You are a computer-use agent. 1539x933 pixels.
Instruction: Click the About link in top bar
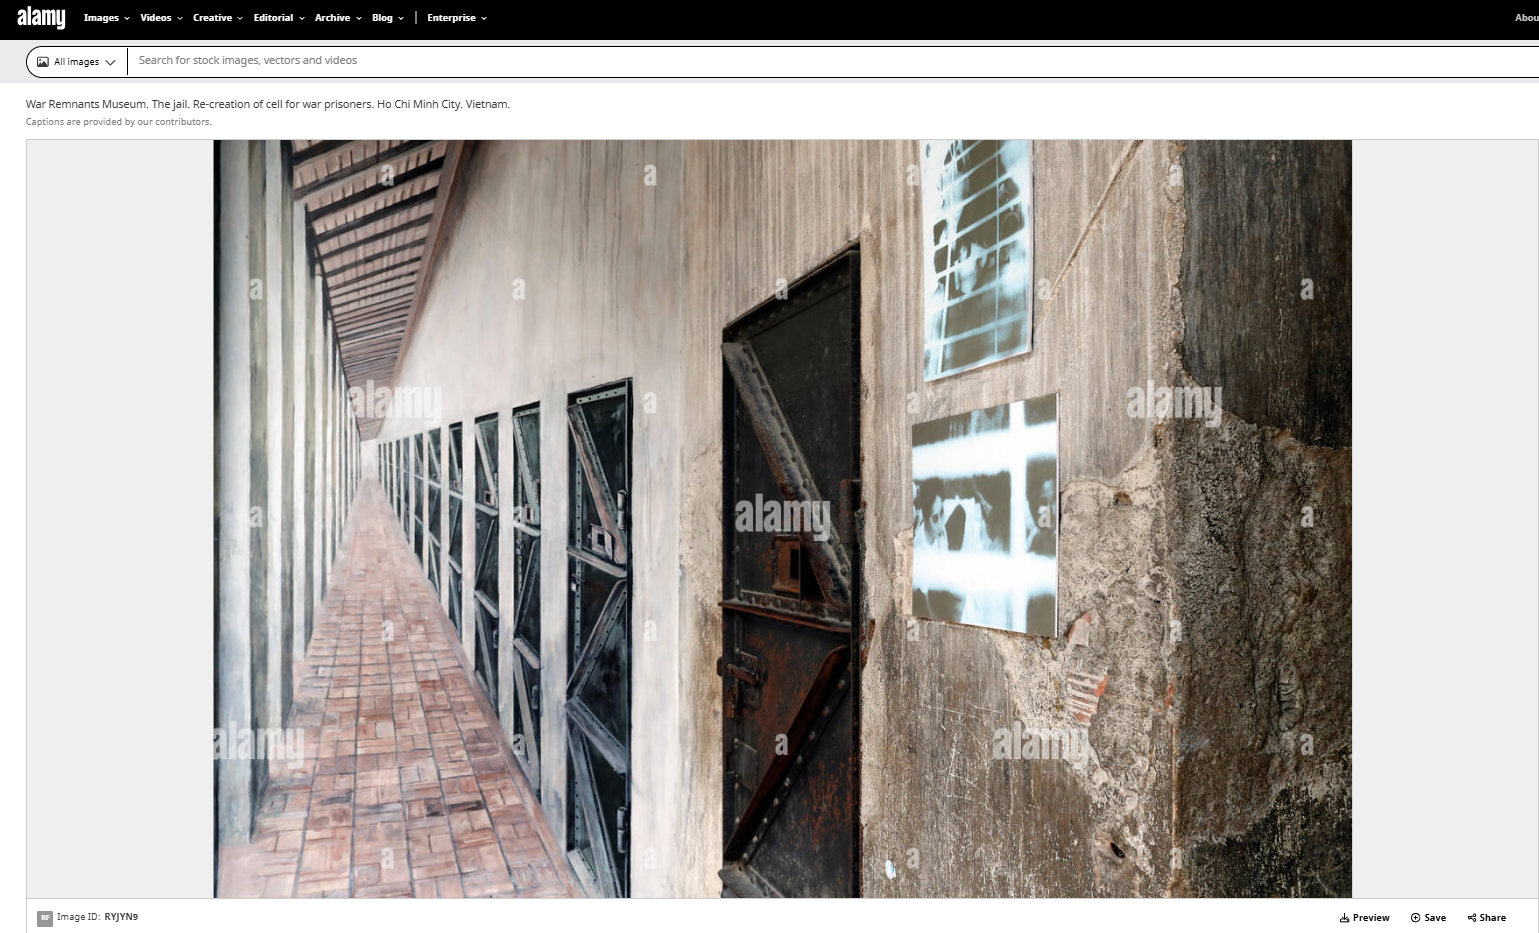tap(1525, 18)
